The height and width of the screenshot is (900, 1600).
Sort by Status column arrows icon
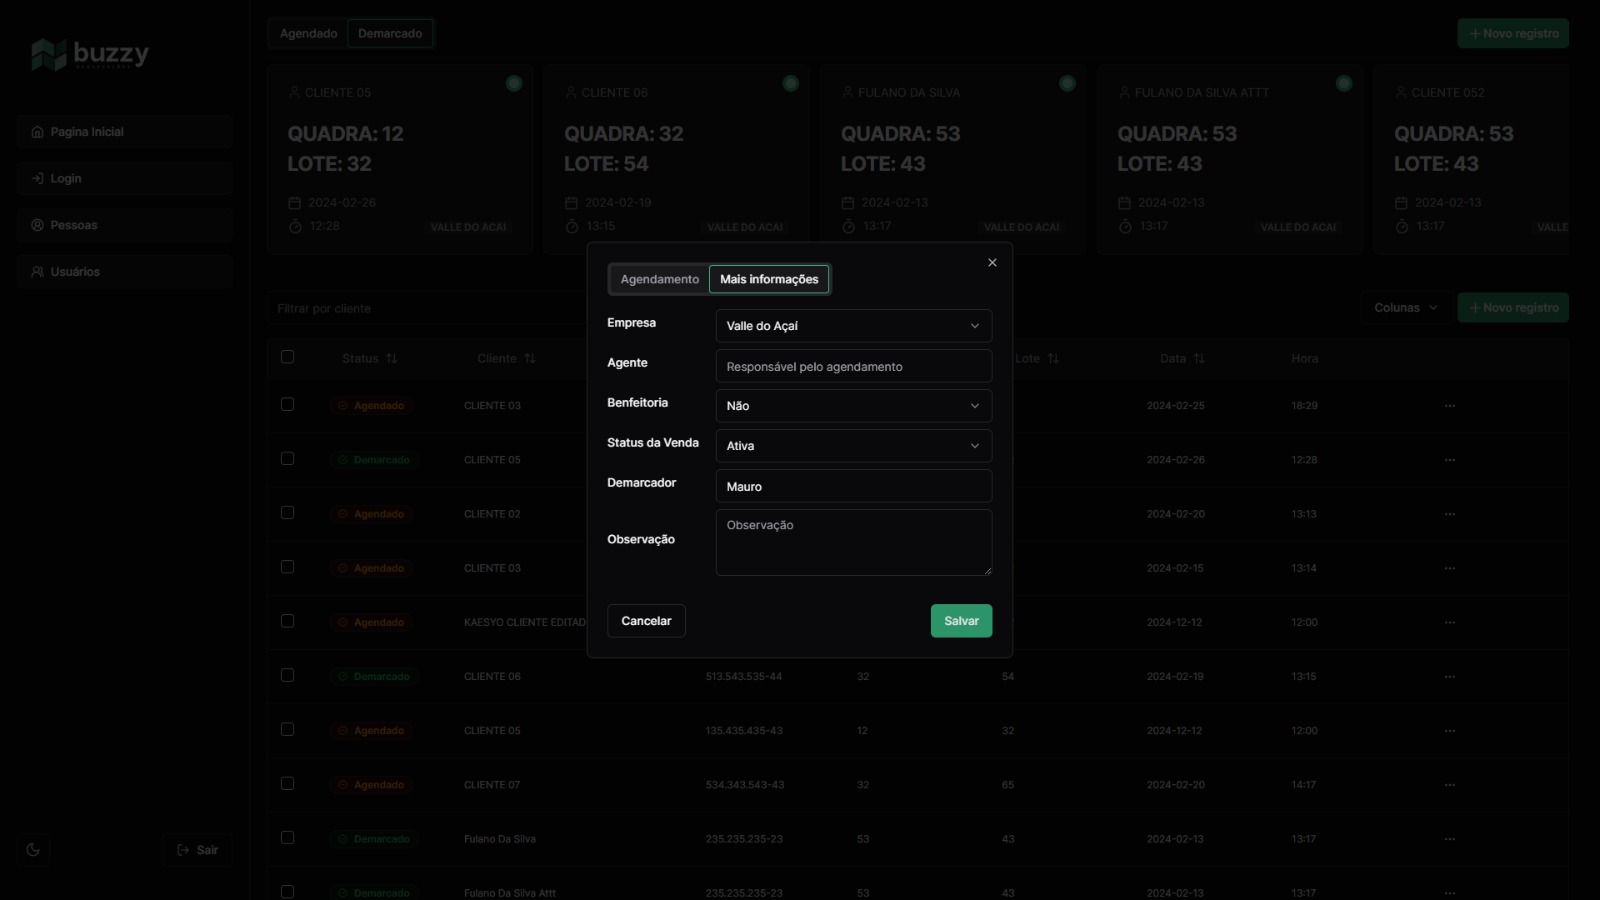(392, 359)
